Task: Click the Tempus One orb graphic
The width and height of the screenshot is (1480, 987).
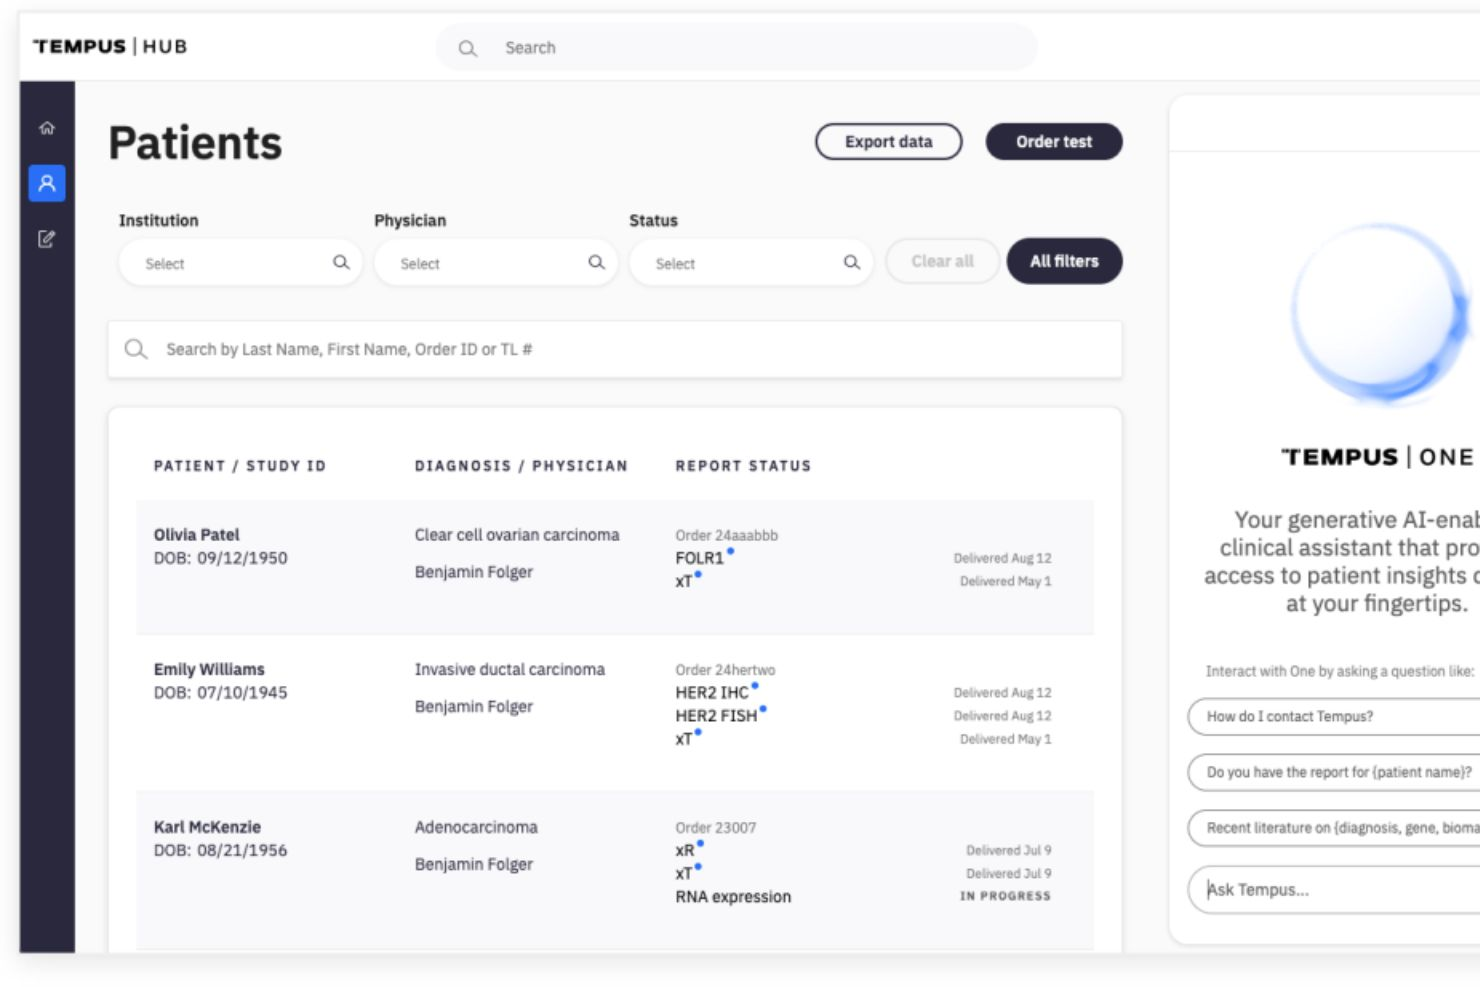Action: [x=1380, y=312]
